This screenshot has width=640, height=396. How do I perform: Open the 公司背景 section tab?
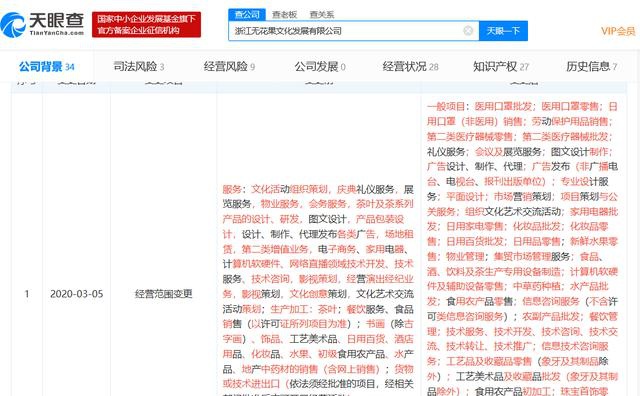point(47,67)
